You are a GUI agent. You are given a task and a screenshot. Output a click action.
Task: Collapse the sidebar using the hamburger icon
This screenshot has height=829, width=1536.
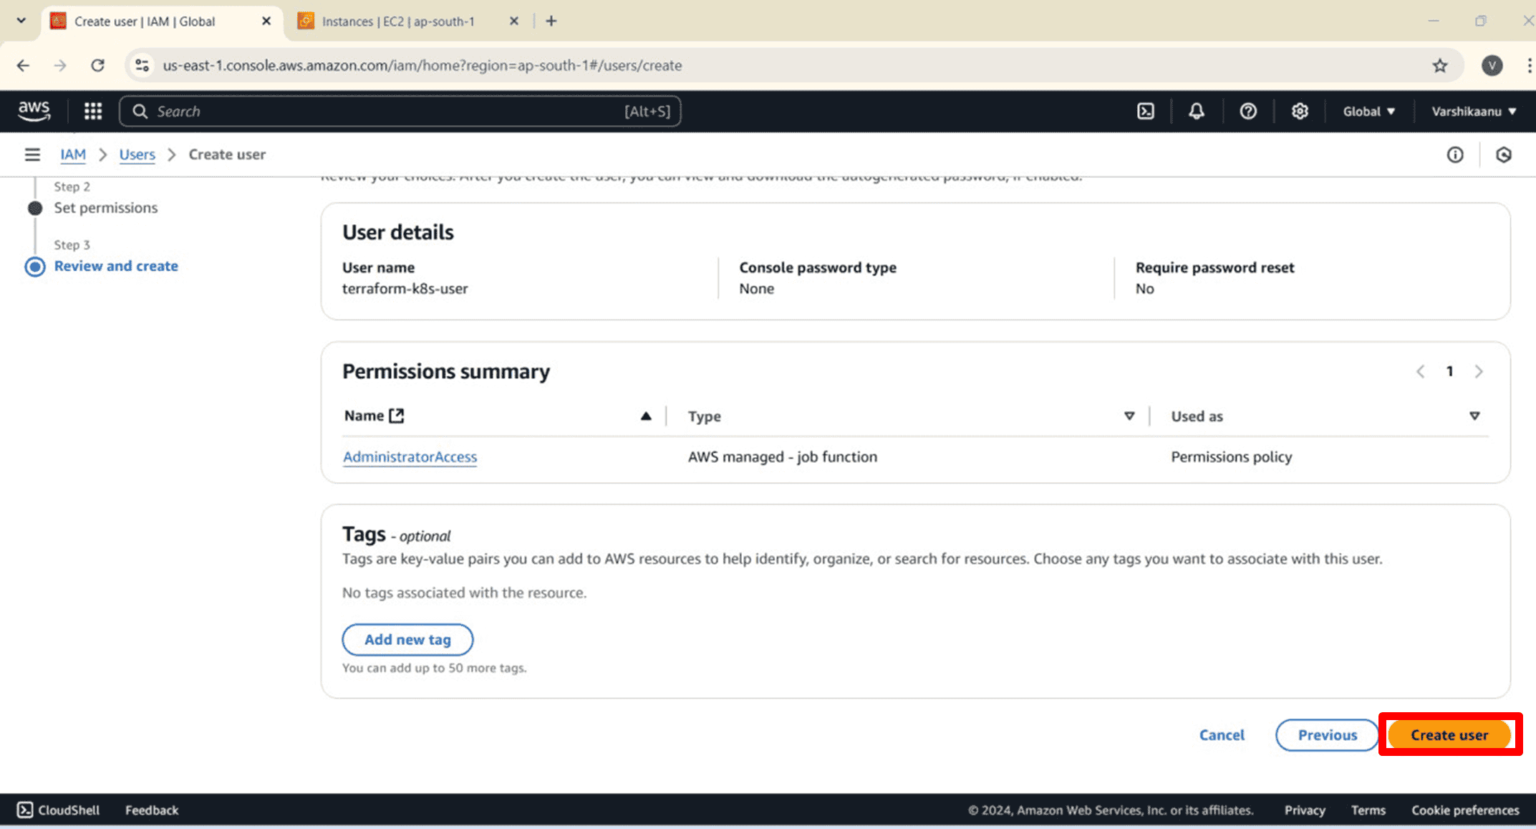pos(32,154)
